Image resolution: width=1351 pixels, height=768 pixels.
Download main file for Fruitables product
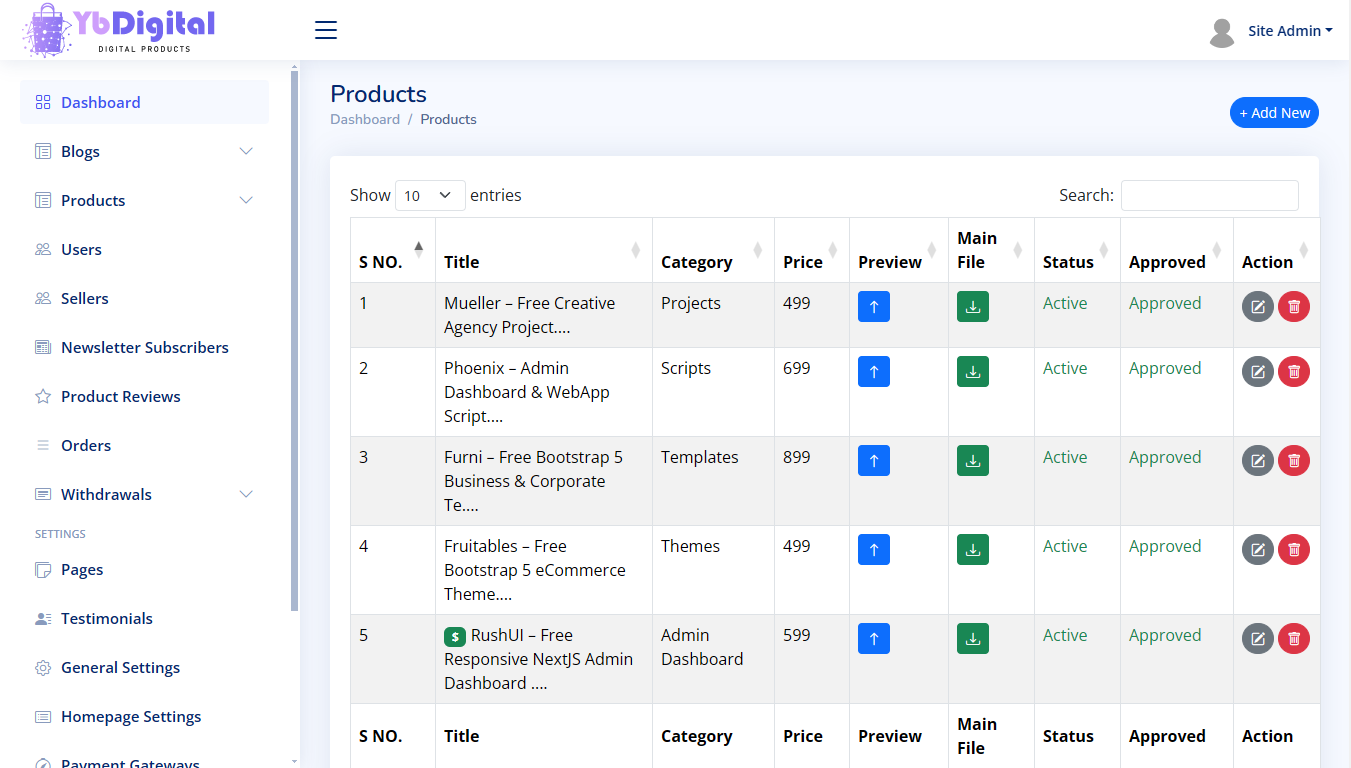click(973, 550)
